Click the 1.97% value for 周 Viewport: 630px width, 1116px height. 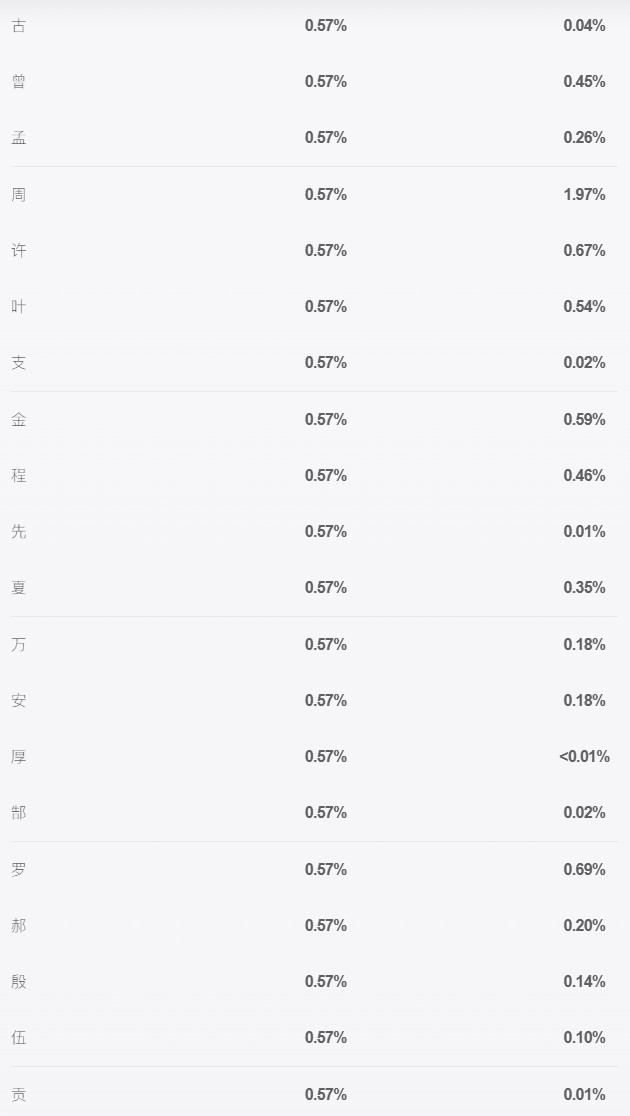click(x=584, y=194)
